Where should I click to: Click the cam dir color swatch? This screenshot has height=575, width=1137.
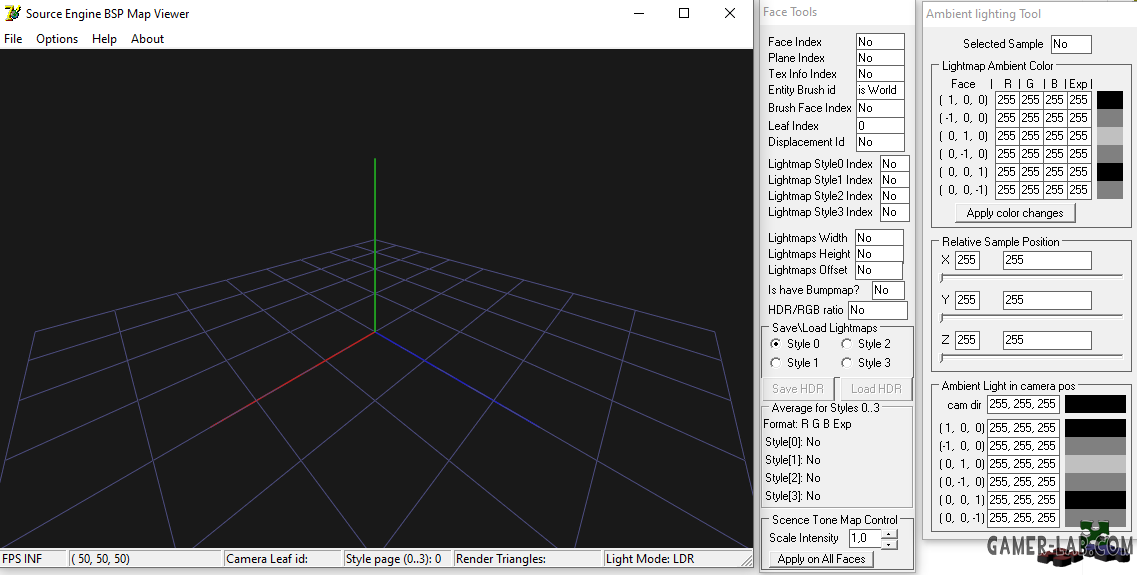click(1095, 405)
